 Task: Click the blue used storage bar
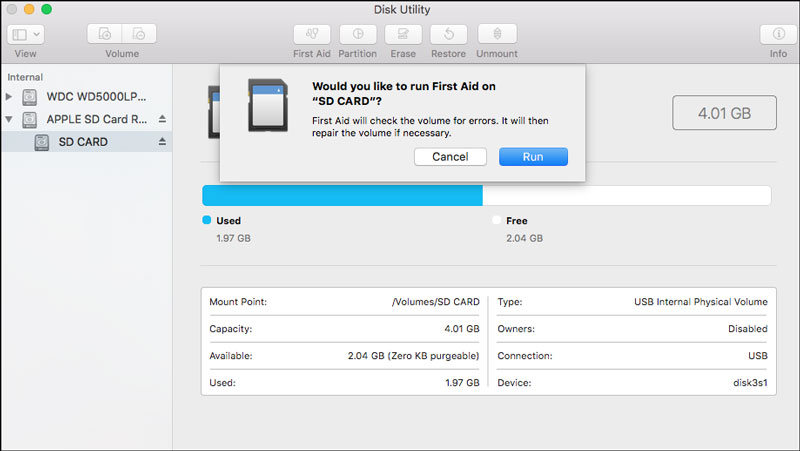(x=342, y=195)
